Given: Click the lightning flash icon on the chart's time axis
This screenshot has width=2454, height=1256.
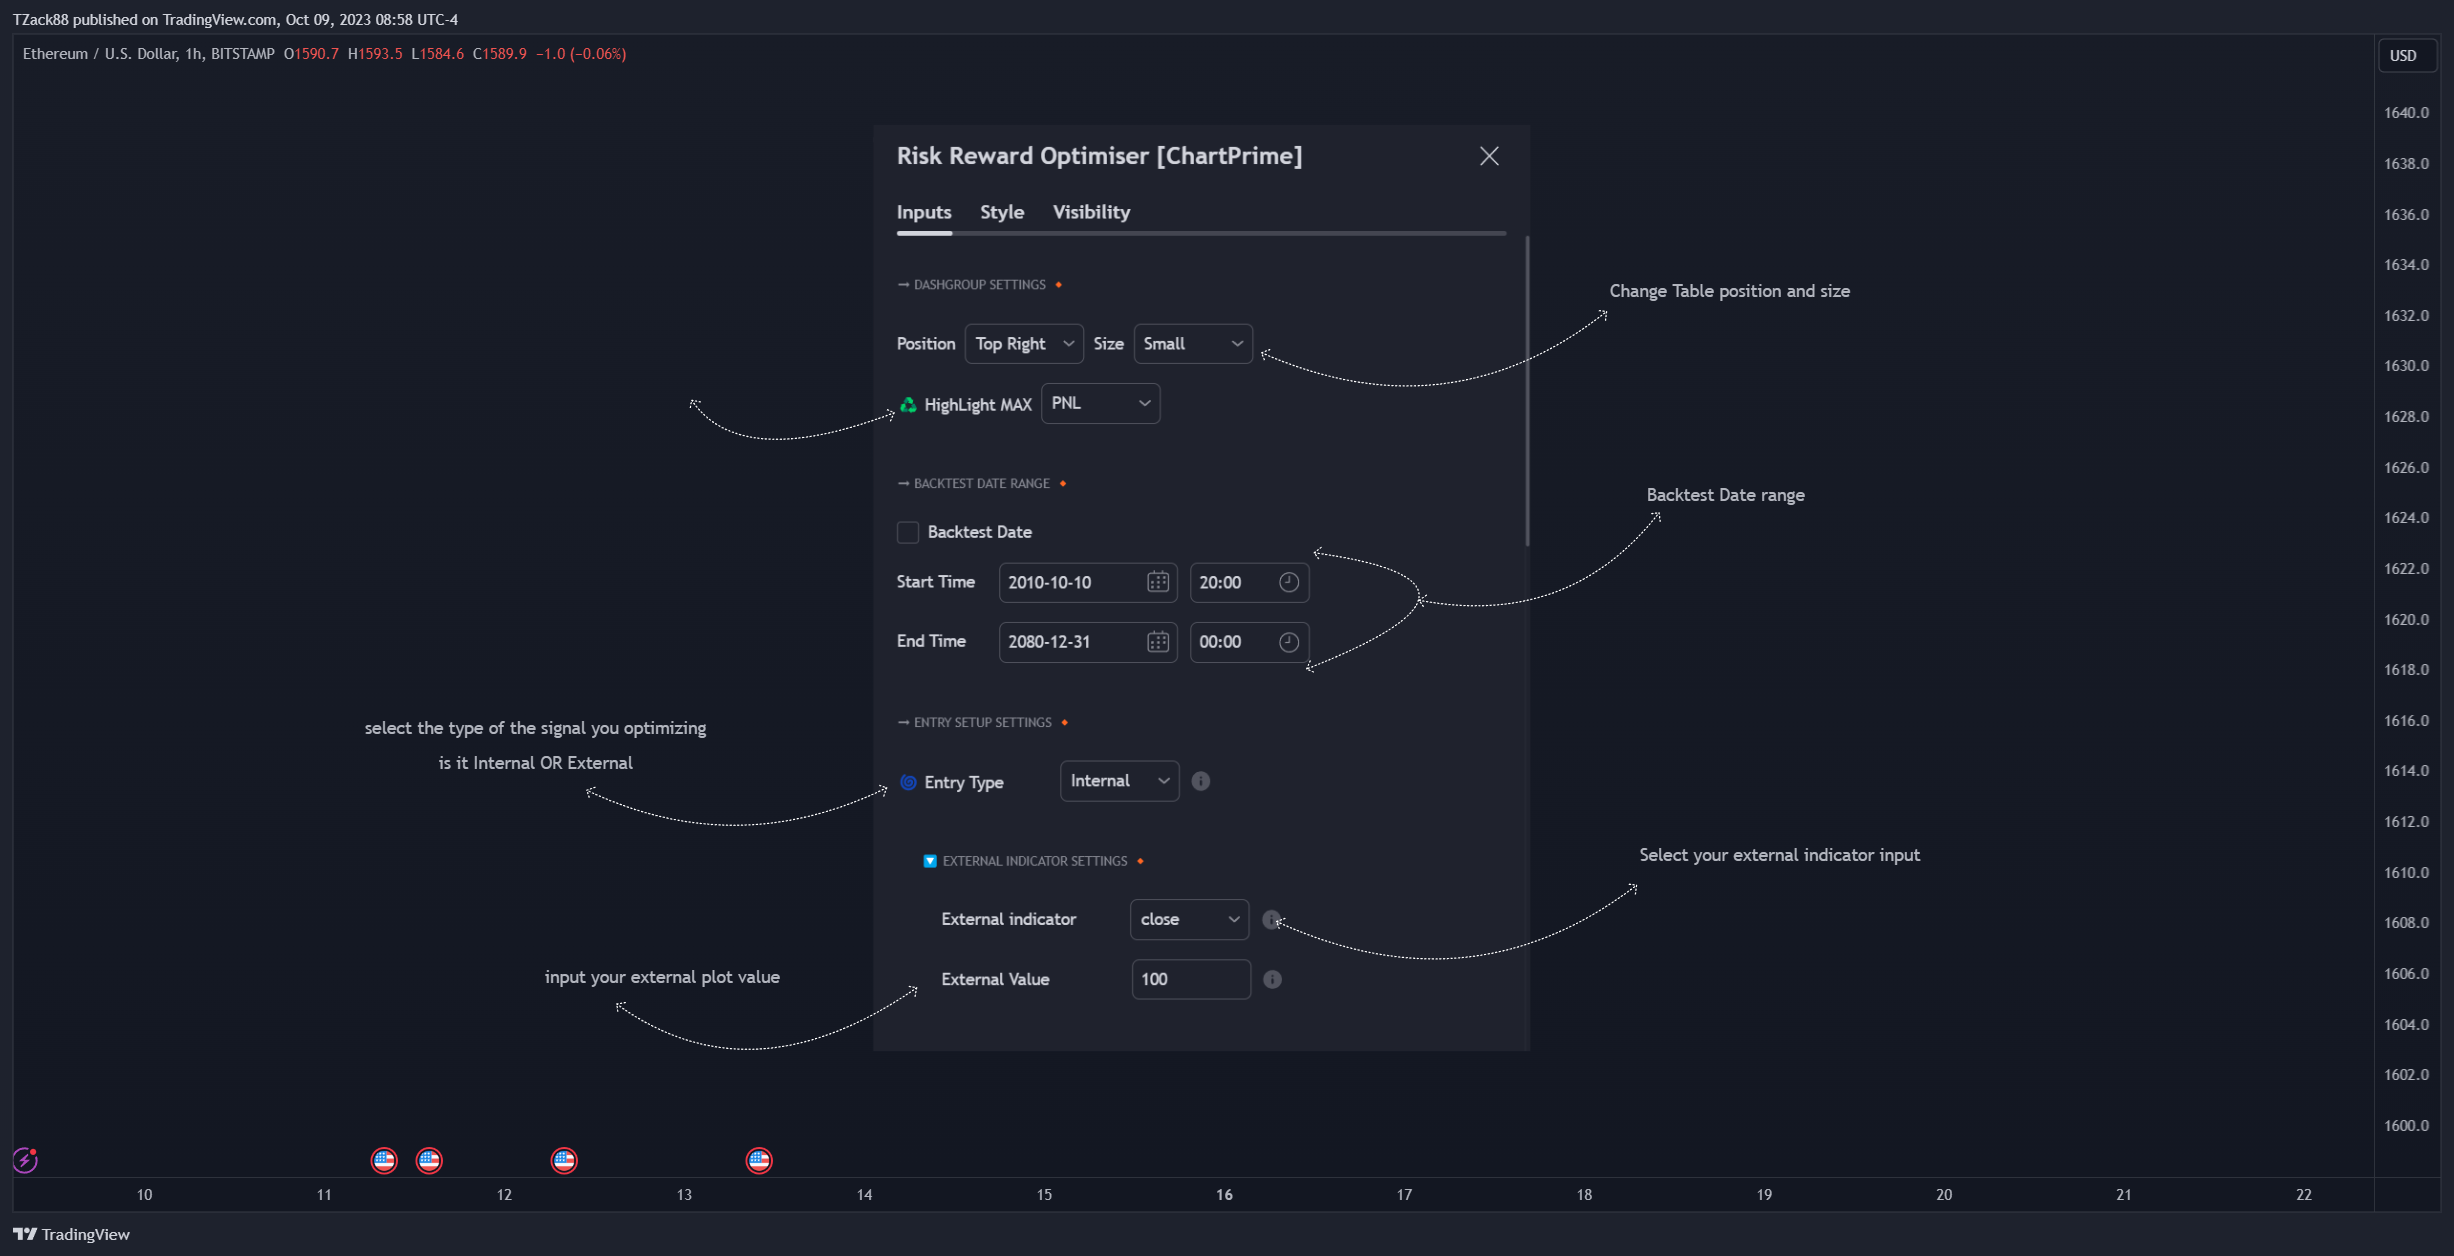Looking at the screenshot, I should coord(25,1160).
